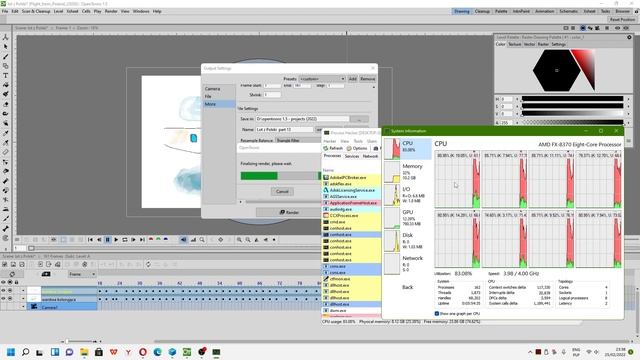
Task: Open Services tab in Process Hacker
Action: [351, 156]
